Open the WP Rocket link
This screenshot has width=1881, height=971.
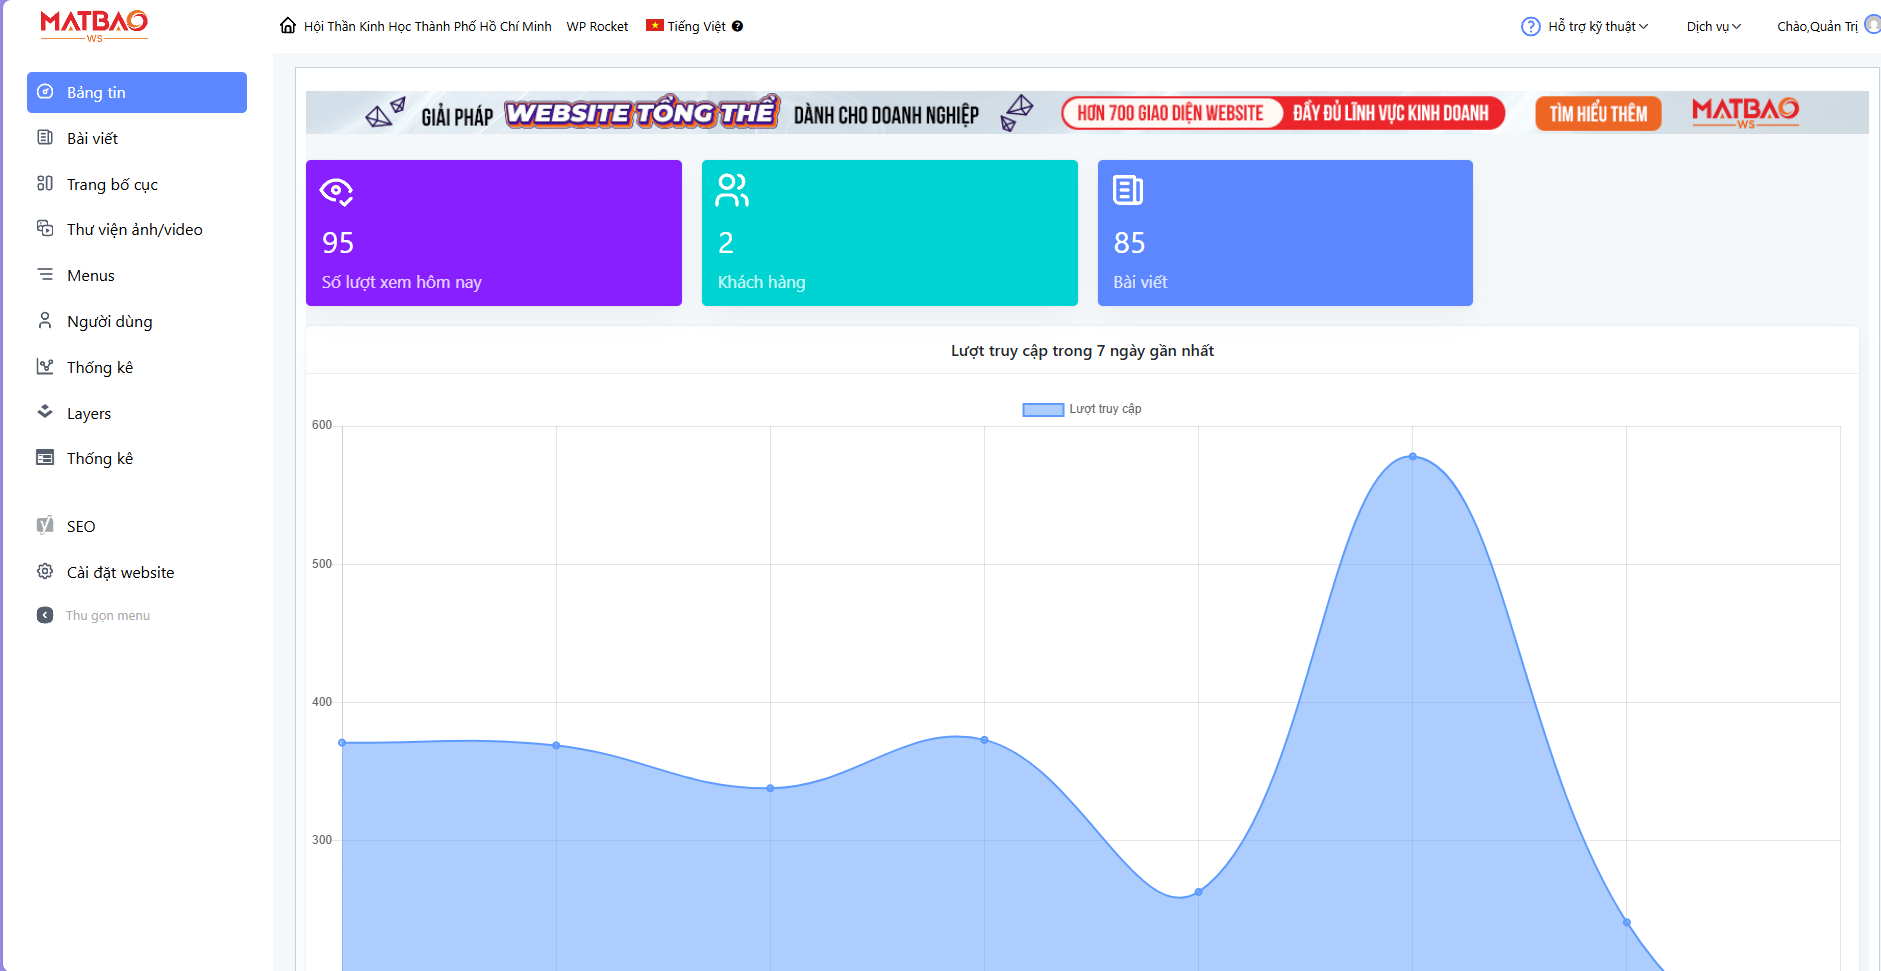597,27
